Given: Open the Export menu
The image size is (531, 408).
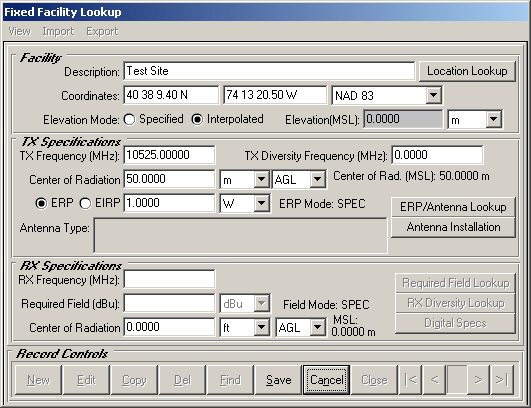Looking at the screenshot, I should point(102,31).
